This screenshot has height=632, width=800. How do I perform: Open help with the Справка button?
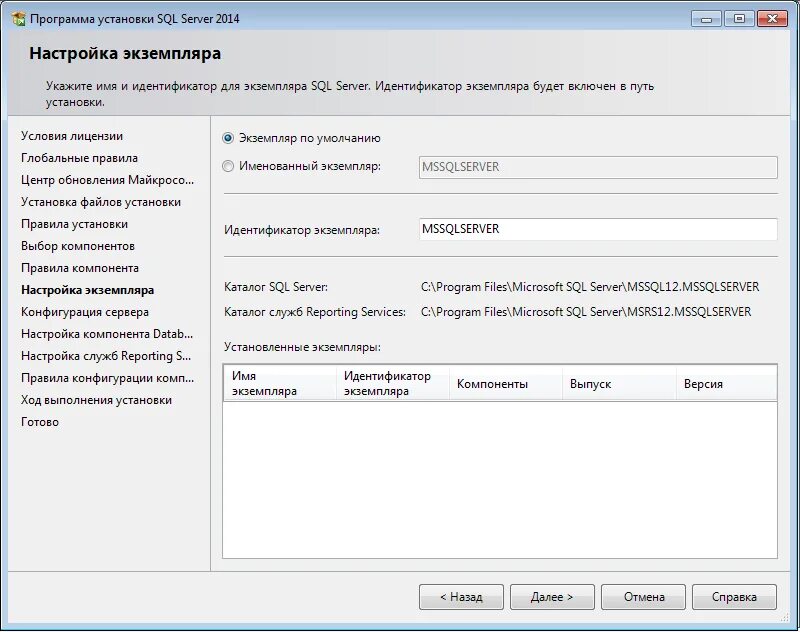click(x=734, y=597)
